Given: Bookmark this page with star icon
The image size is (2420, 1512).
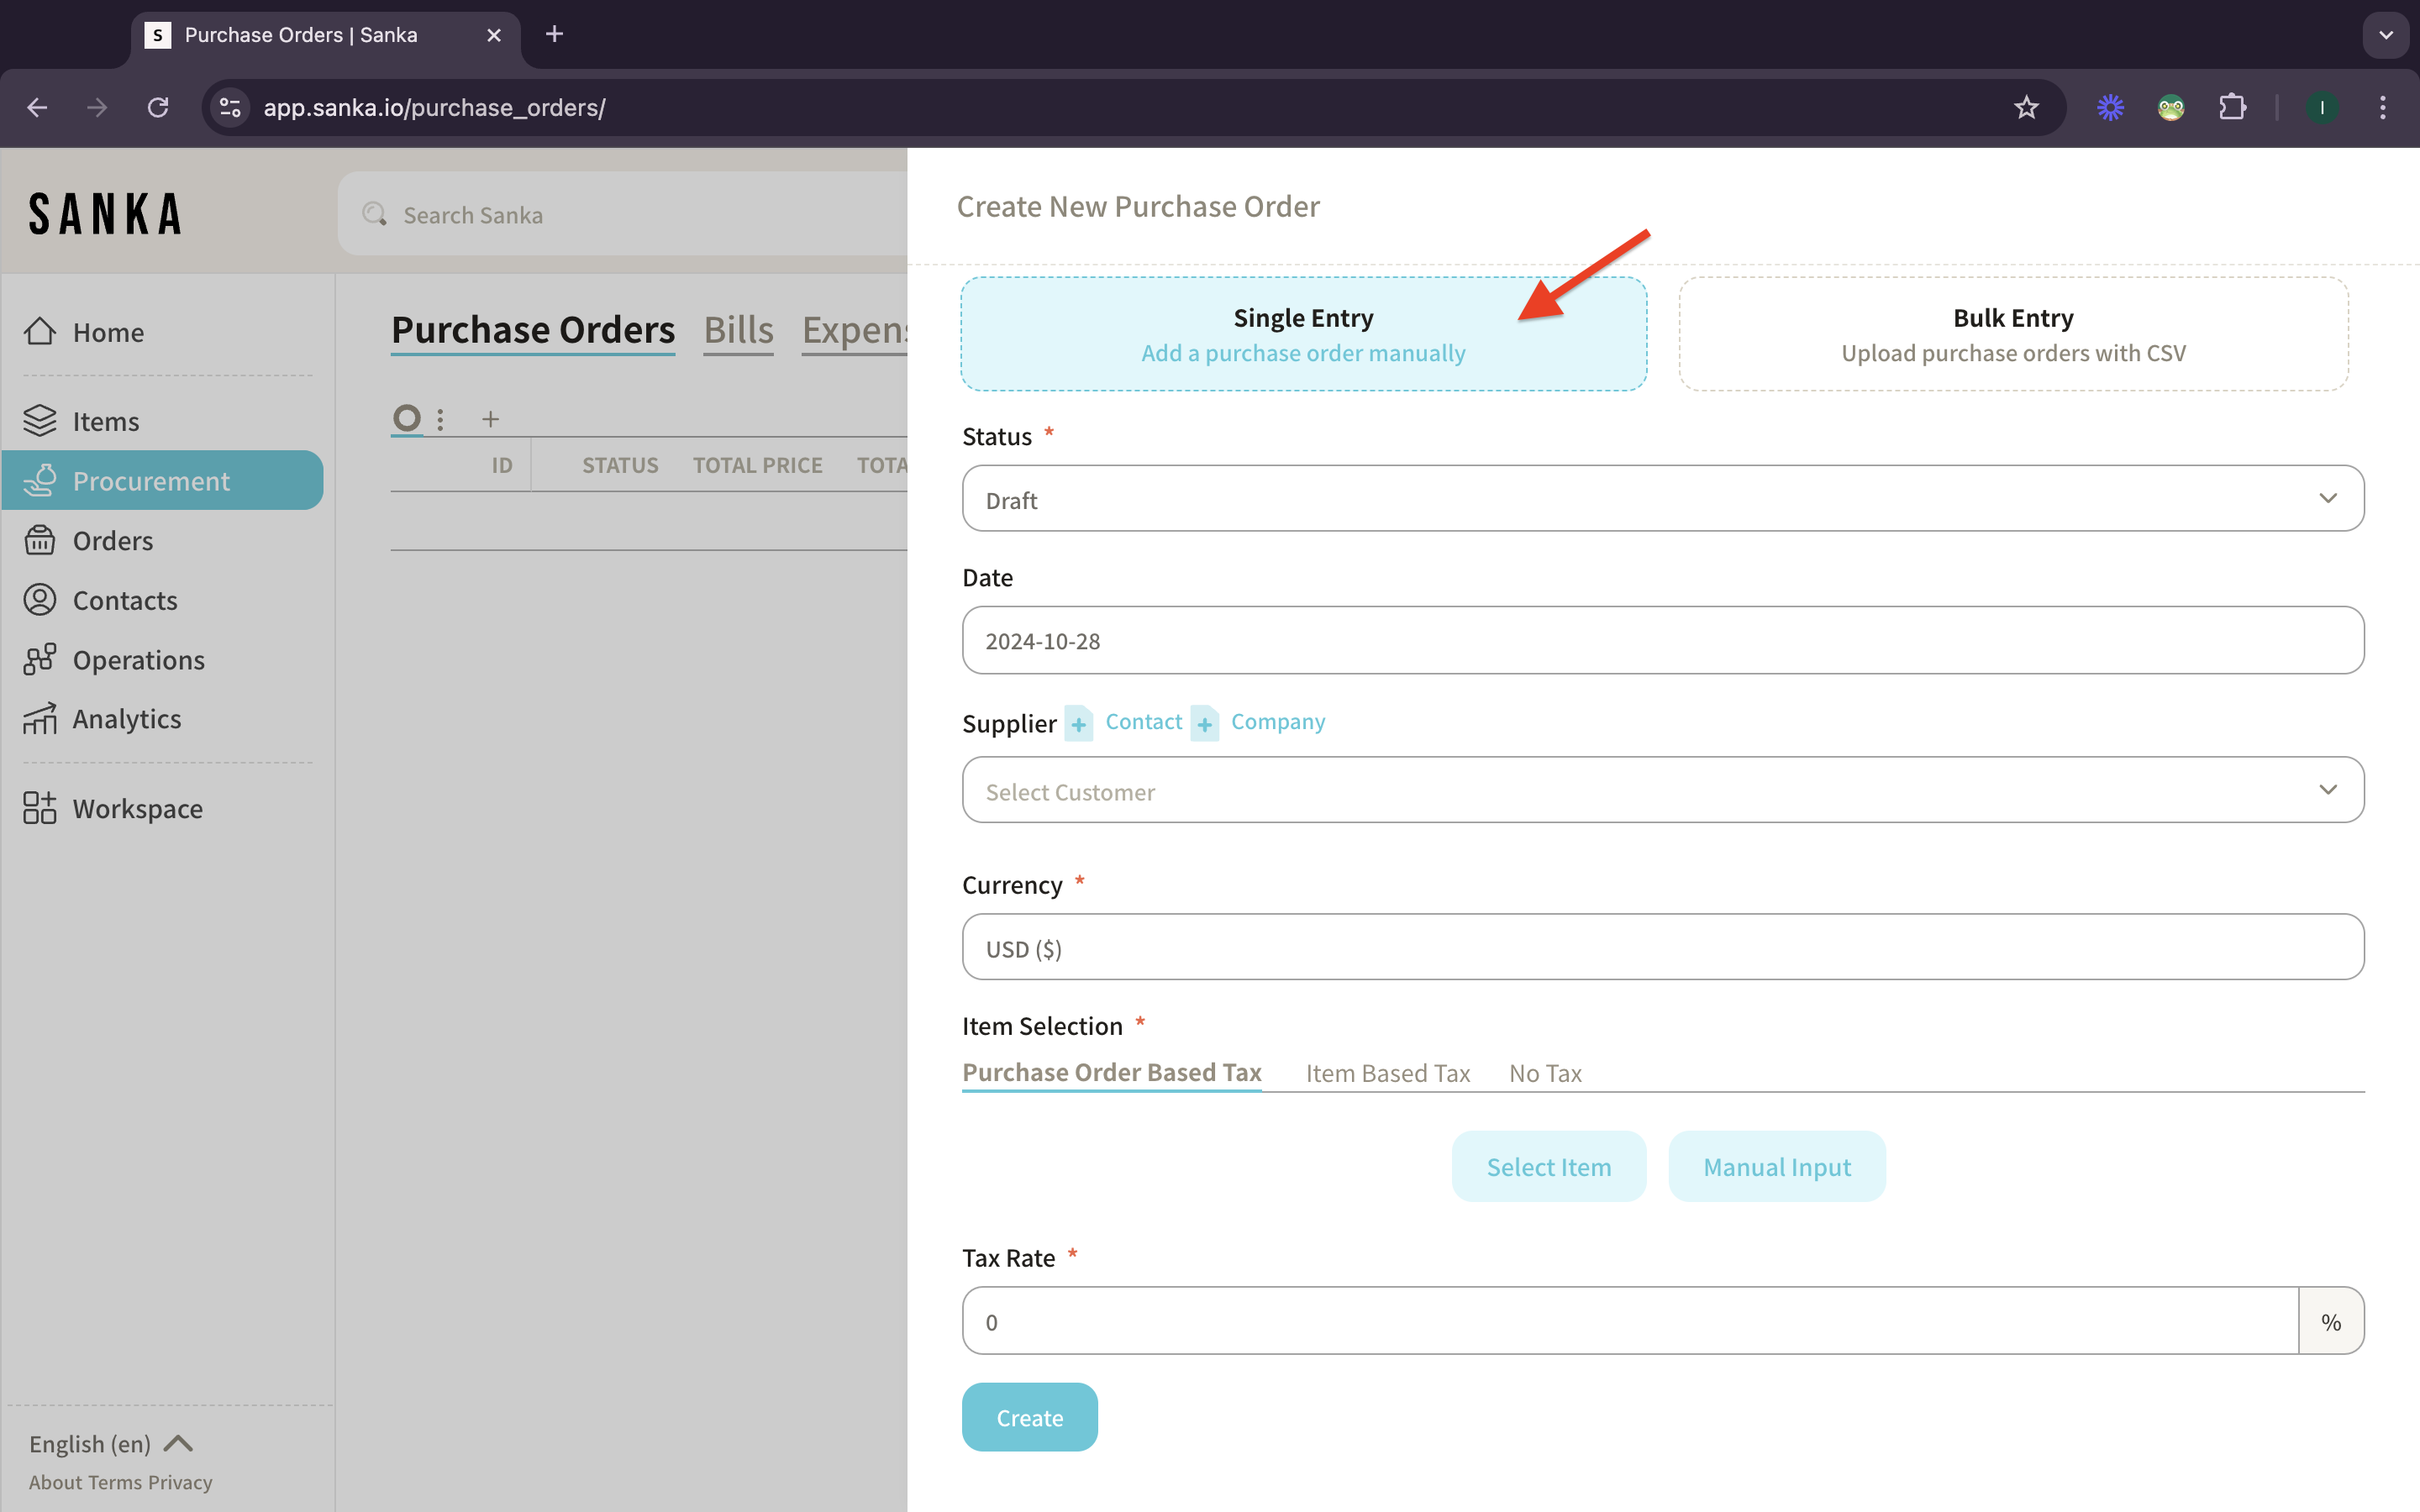Looking at the screenshot, I should click(x=2026, y=107).
